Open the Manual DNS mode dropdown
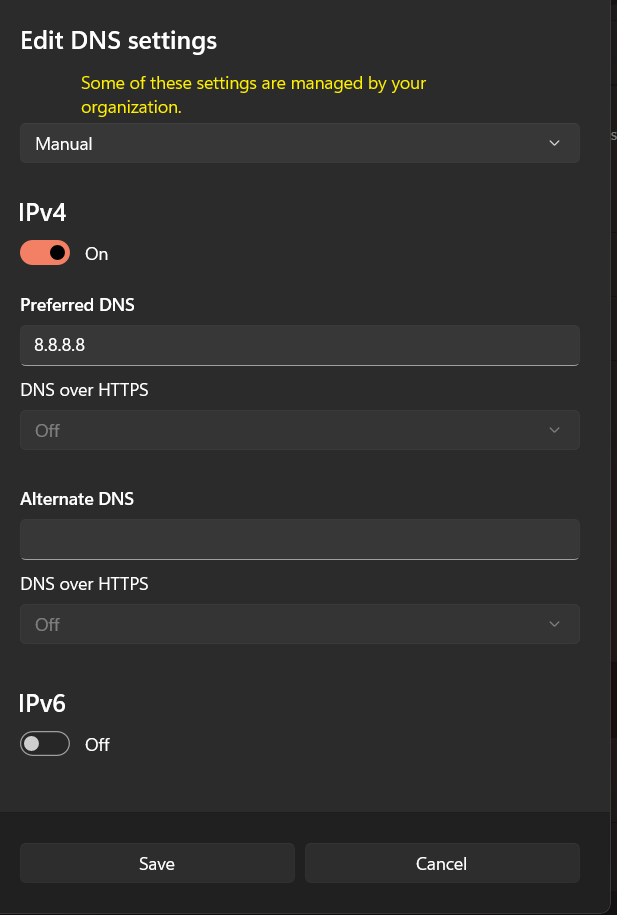 [299, 144]
